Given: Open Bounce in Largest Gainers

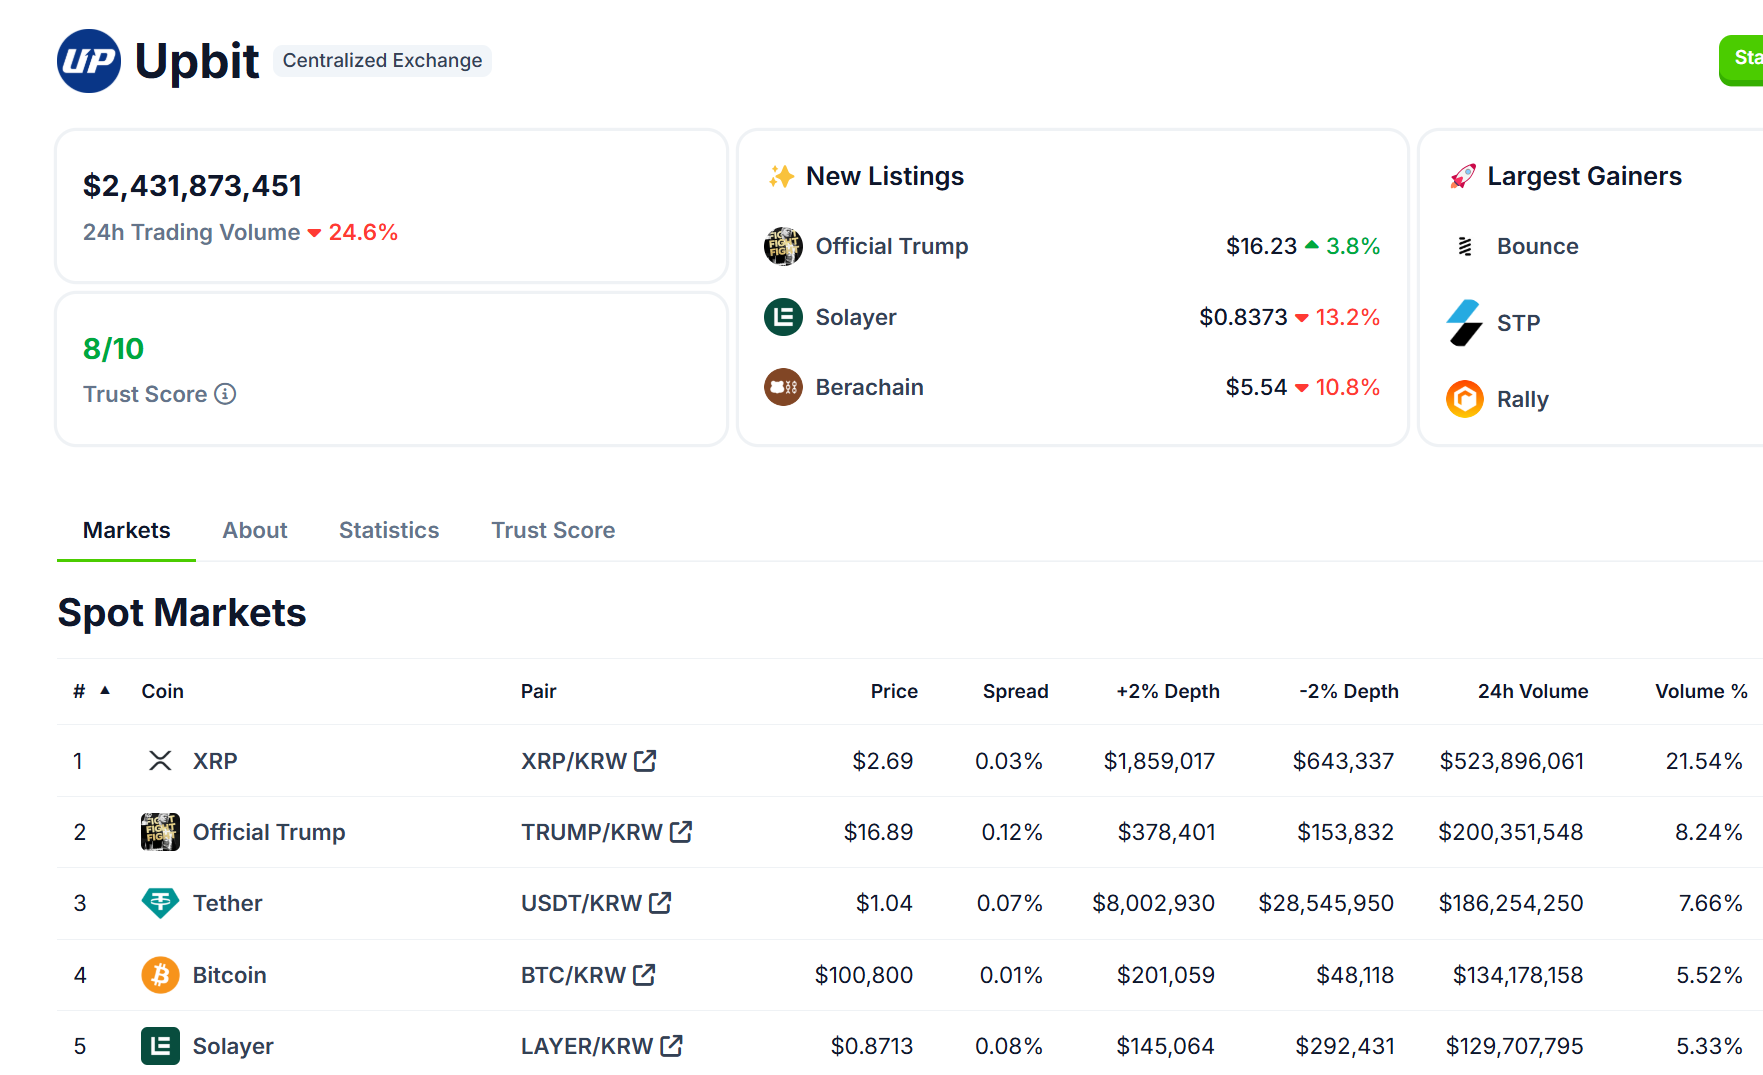Looking at the screenshot, I should click(x=1537, y=246).
